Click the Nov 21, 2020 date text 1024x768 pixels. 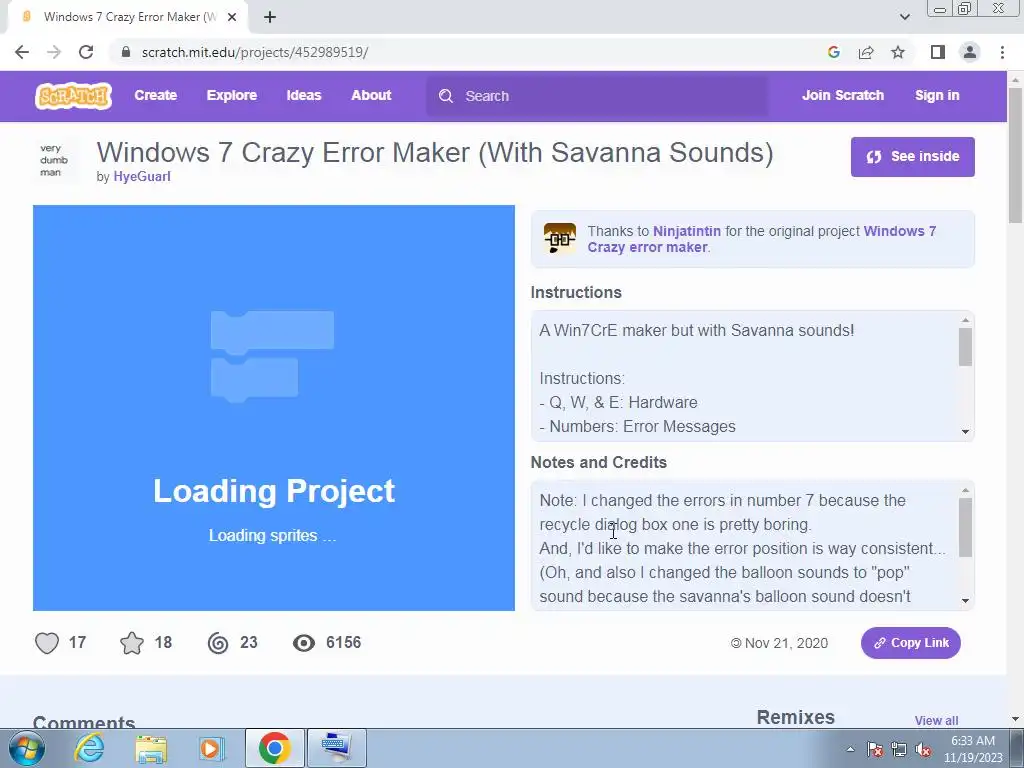pos(786,643)
